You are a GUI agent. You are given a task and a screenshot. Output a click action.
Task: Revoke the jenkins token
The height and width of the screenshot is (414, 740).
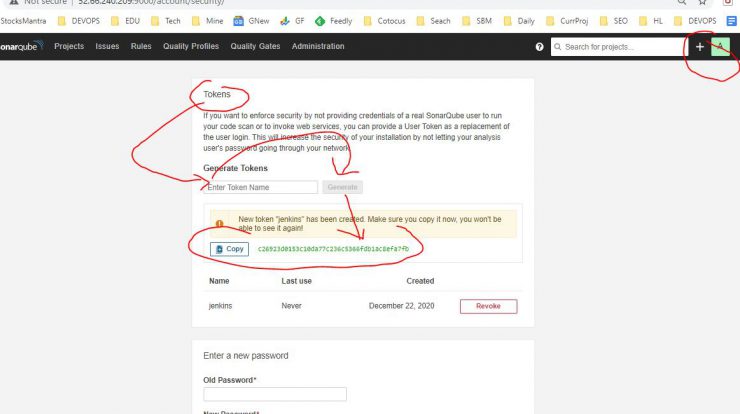click(x=488, y=306)
